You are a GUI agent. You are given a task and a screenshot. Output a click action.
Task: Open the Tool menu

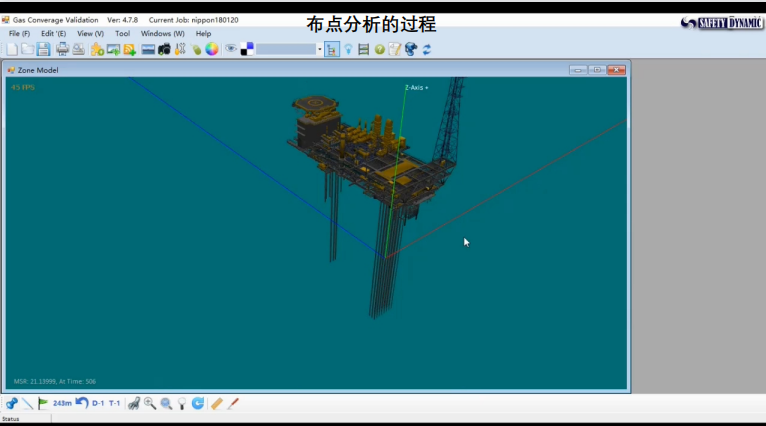tap(122, 33)
